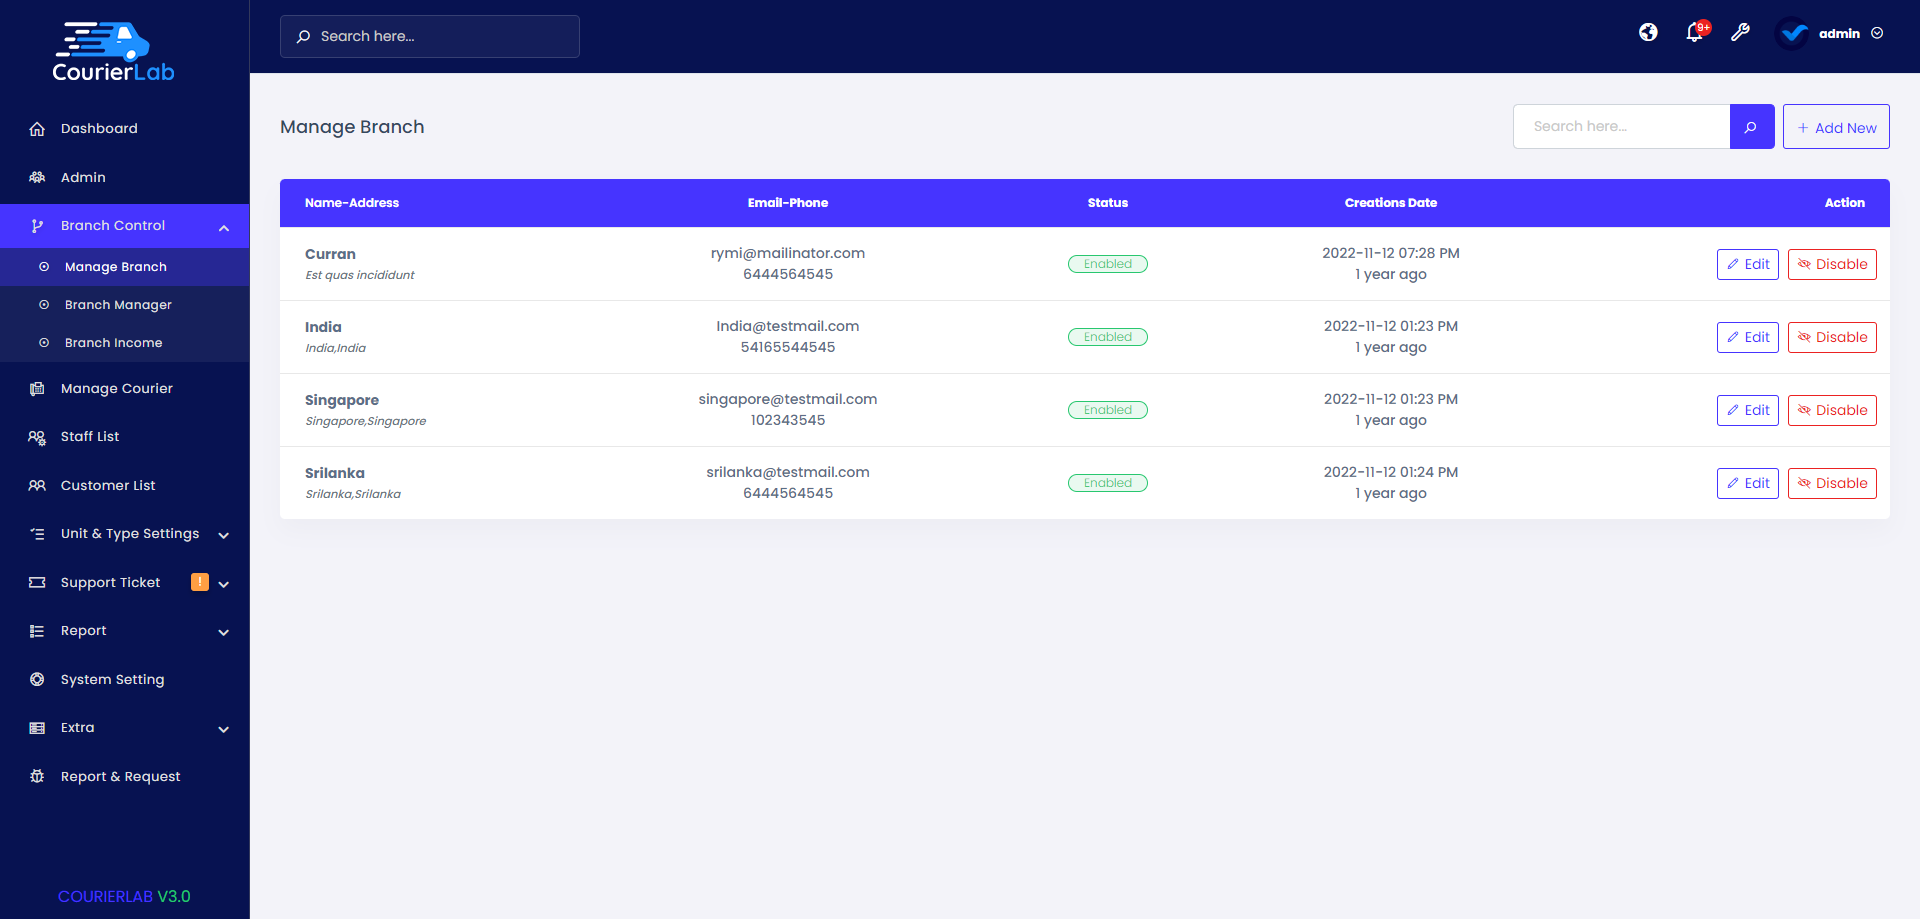Open System Setting via its gear icon
Image resolution: width=1920 pixels, height=919 pixels.
click(x=37, y=679)
